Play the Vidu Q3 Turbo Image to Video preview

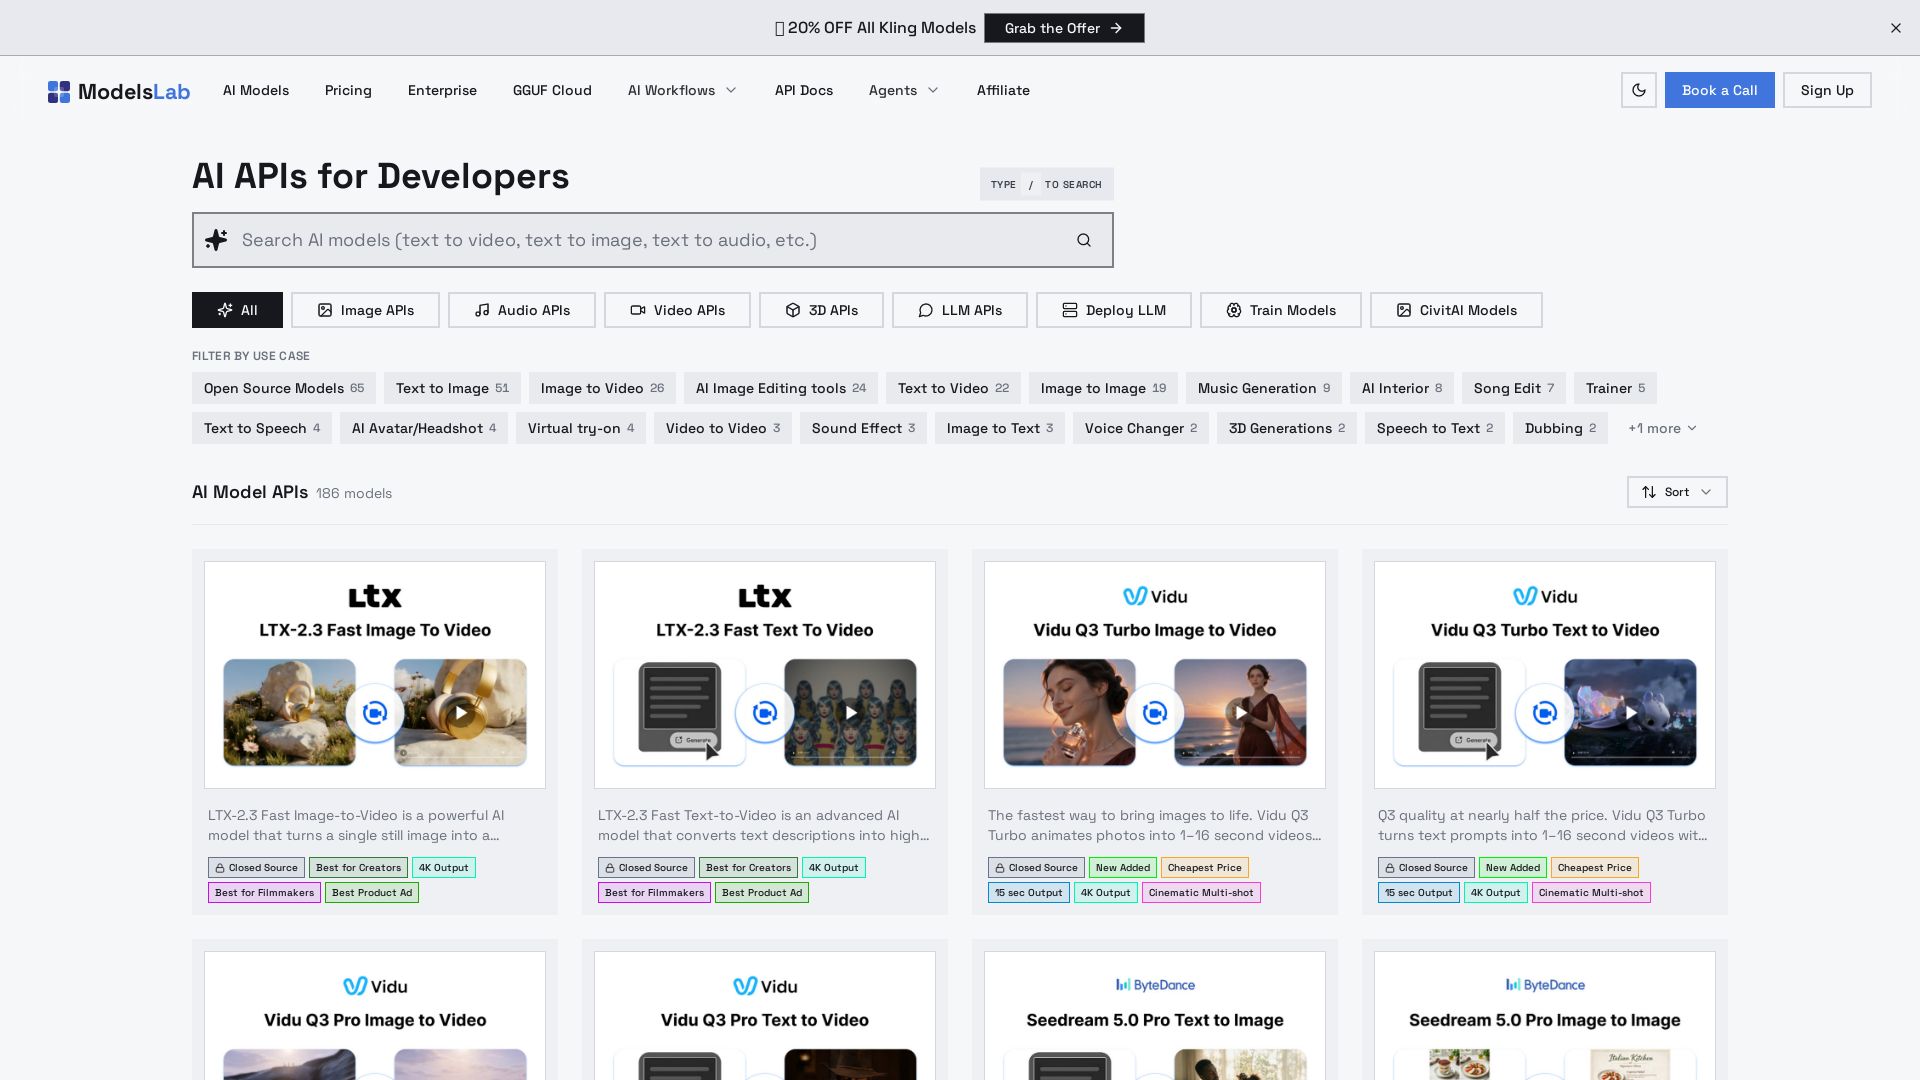click(1240, 713)
